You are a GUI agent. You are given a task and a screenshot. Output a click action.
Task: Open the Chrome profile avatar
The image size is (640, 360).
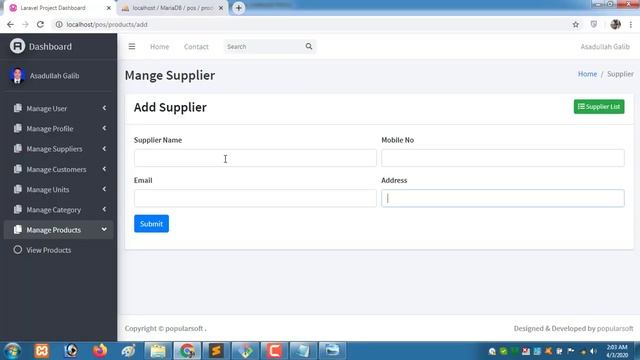tap(616, 24)
